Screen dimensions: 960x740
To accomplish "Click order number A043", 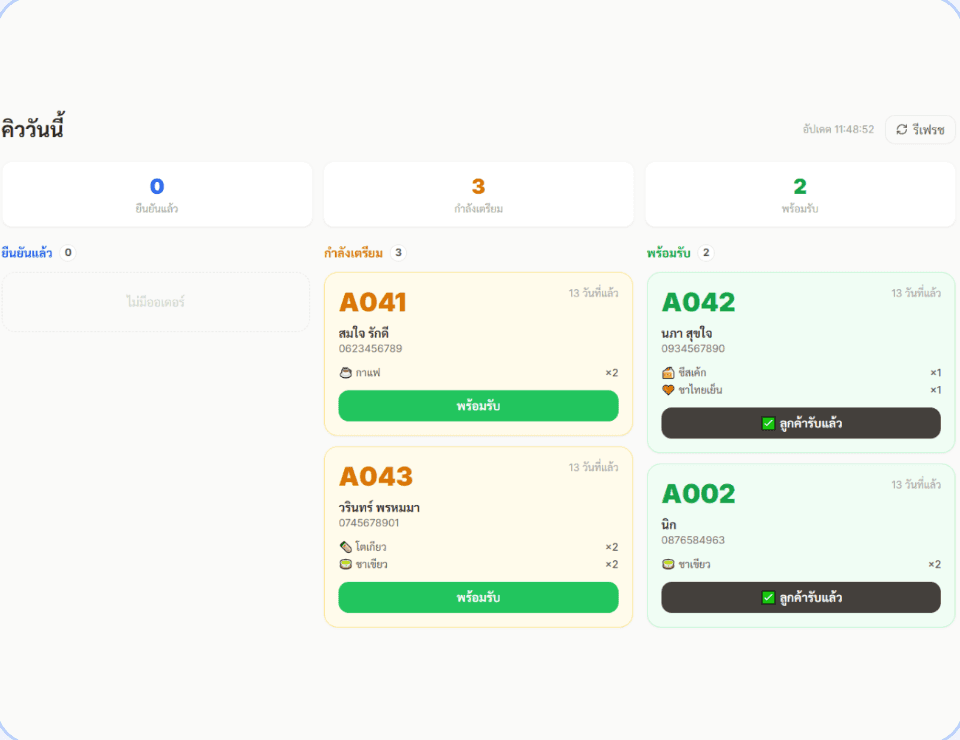I will (376, 477).
